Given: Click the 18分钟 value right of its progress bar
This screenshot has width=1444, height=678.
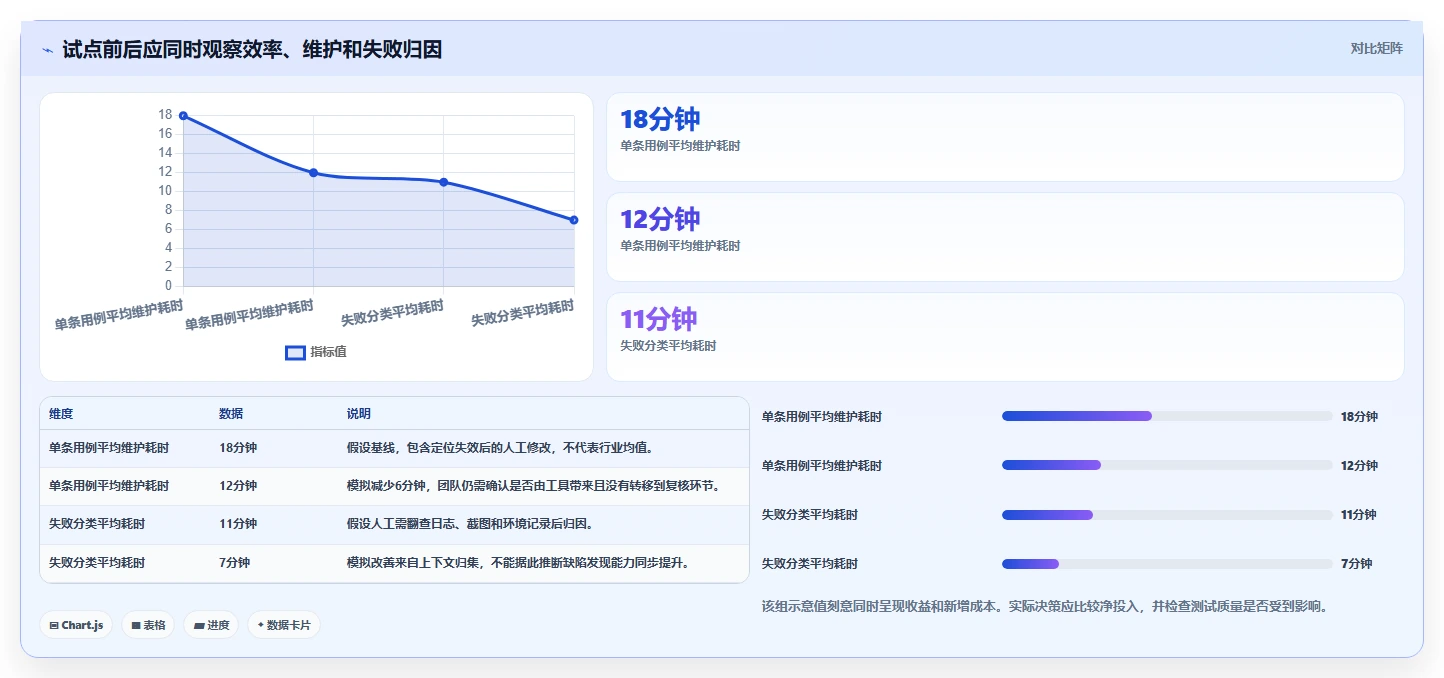Looking at the screenshot, I should tap(1359, 417).
